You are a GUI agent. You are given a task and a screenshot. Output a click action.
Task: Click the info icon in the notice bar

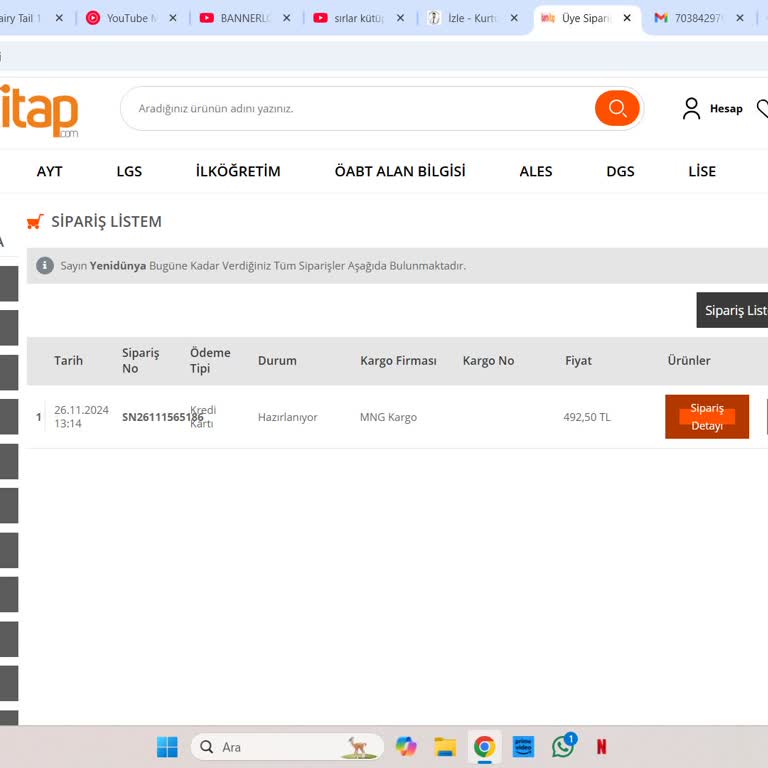pyautogui.click(x=45, y=265)
